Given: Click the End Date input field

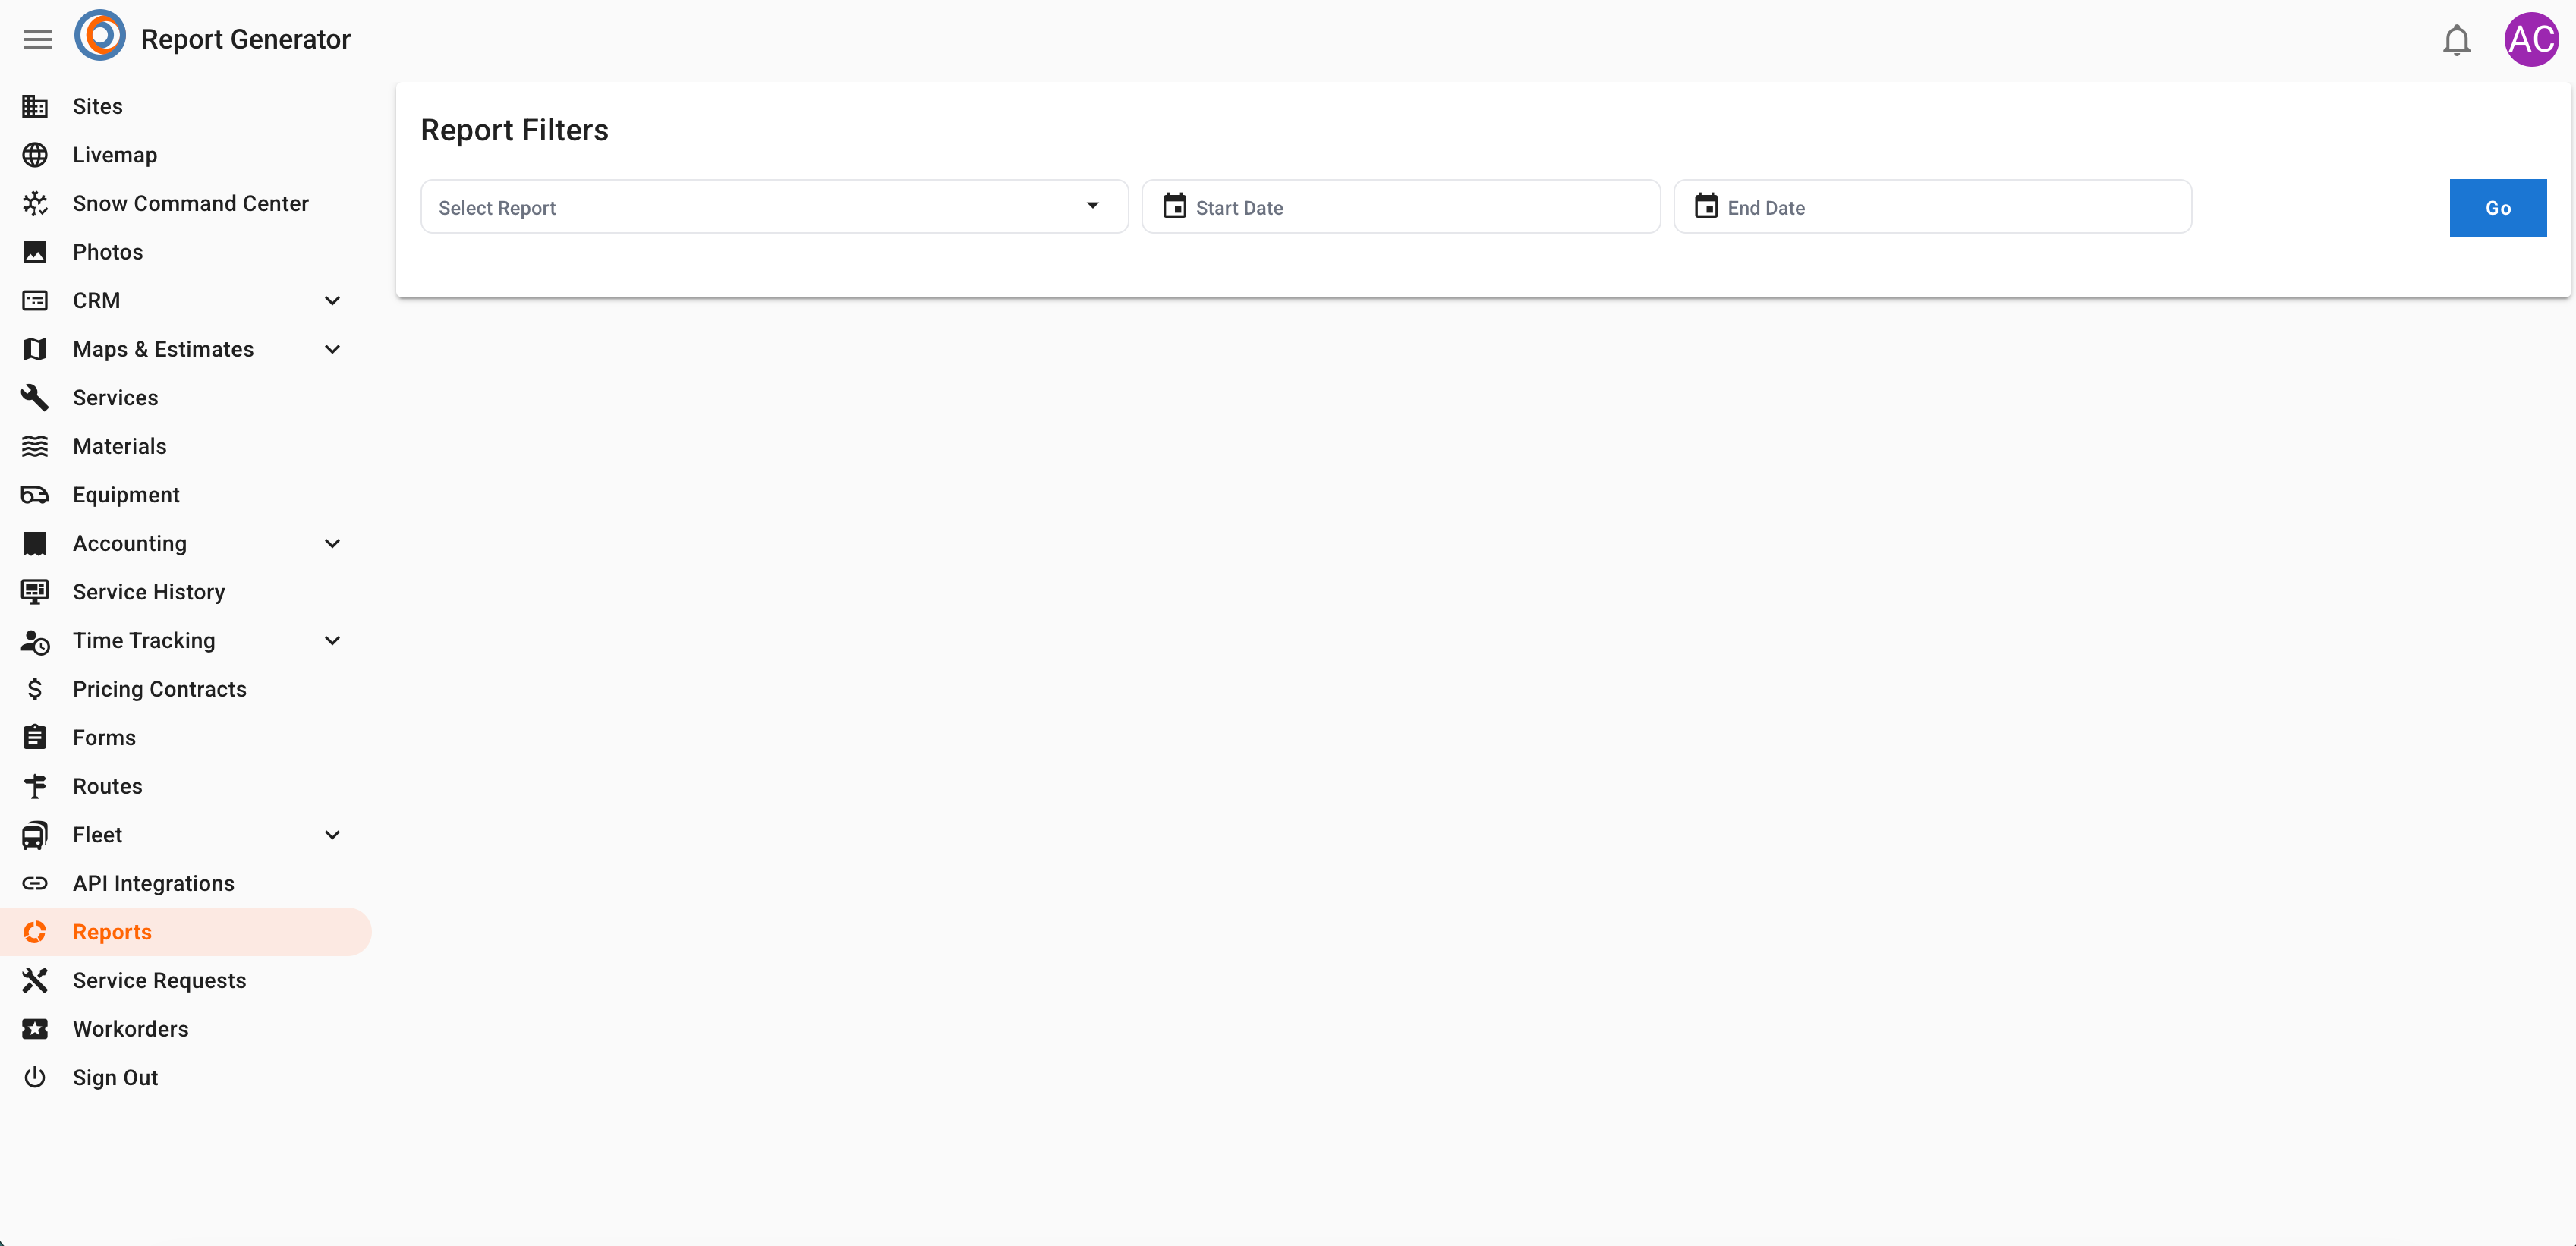Looking at the screenshot, I should (1932, 207).
